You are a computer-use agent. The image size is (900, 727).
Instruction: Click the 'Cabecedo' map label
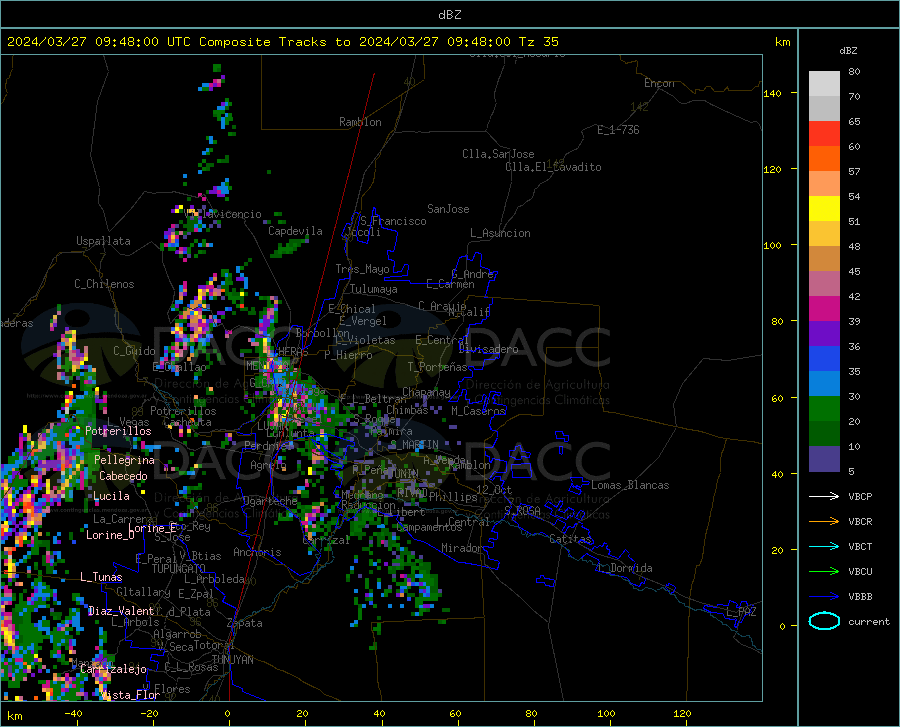(123, 476)
